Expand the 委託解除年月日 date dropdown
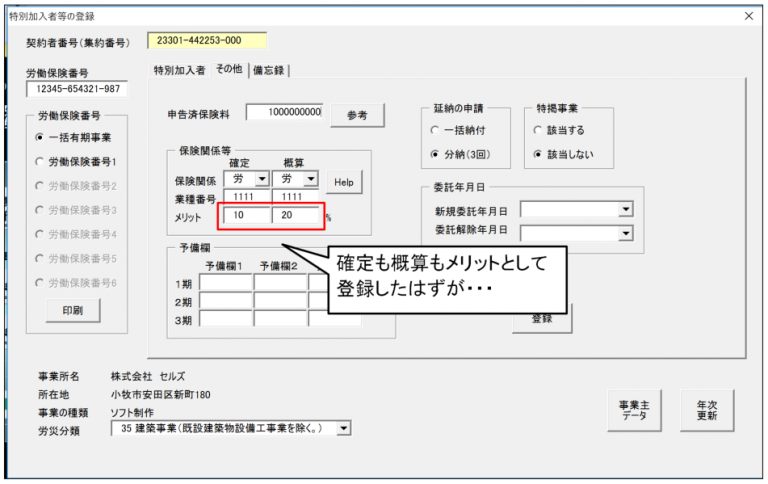768x484 pixels. pyautogui.click(x=625, y=233)
